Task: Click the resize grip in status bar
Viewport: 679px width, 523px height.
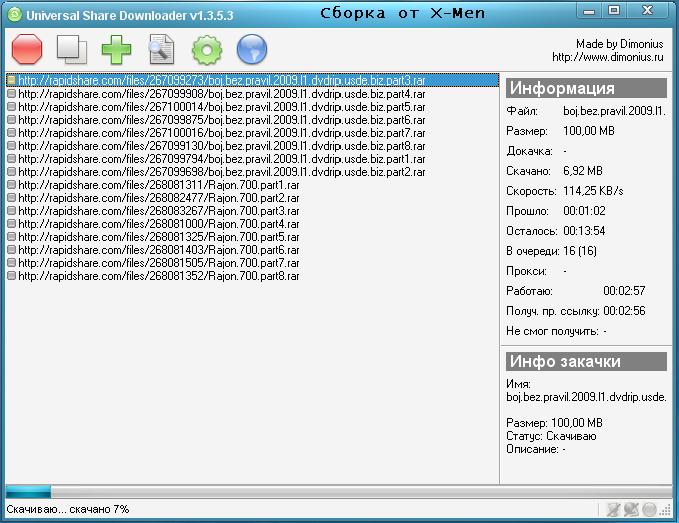Action: tap(666, 511)
